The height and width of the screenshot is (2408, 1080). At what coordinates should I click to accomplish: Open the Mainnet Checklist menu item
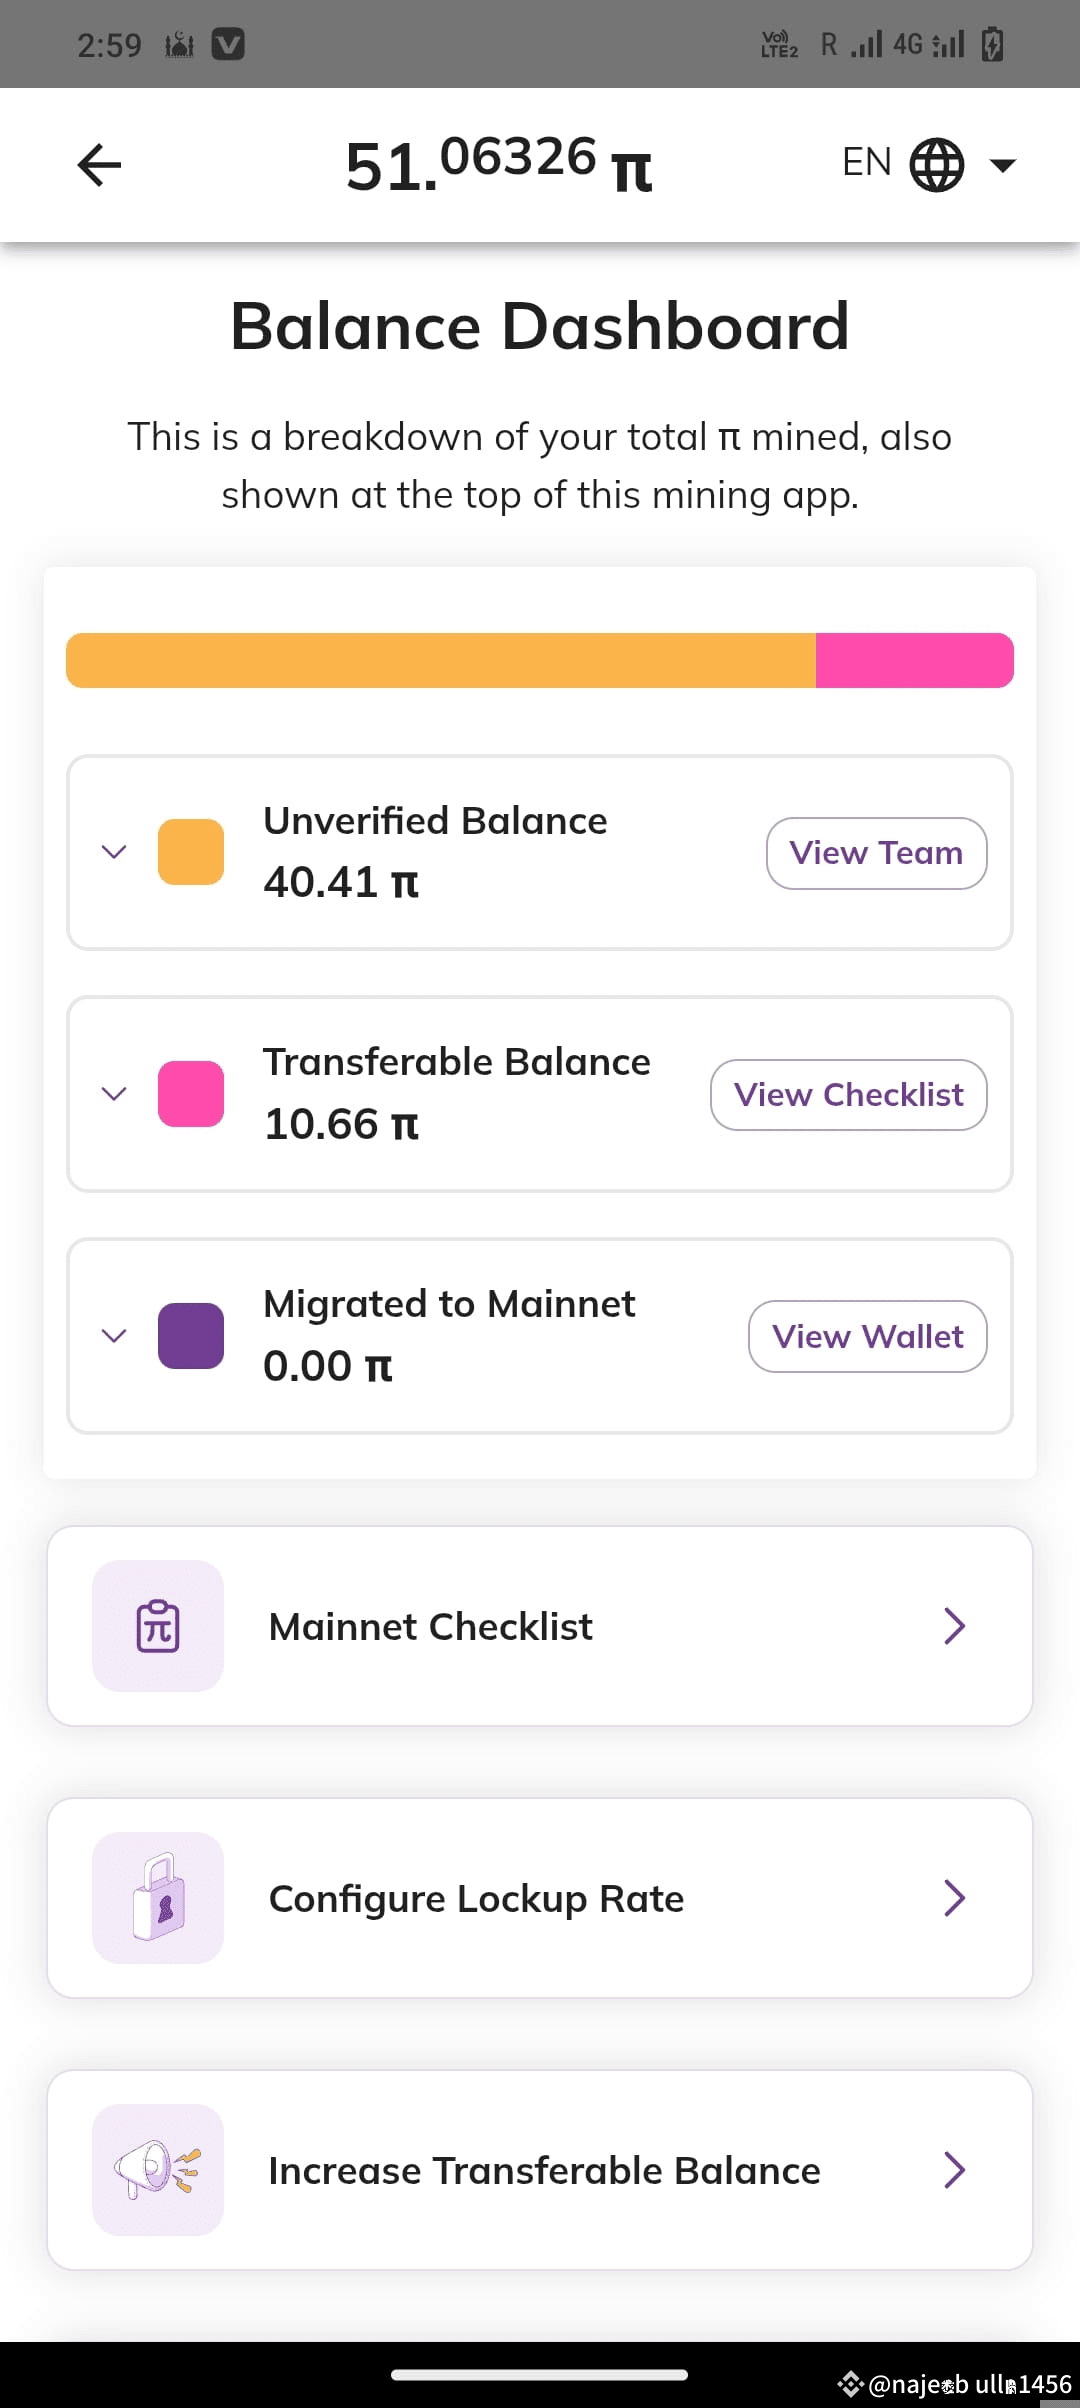pyautogui.click(x=540, y=1626)
